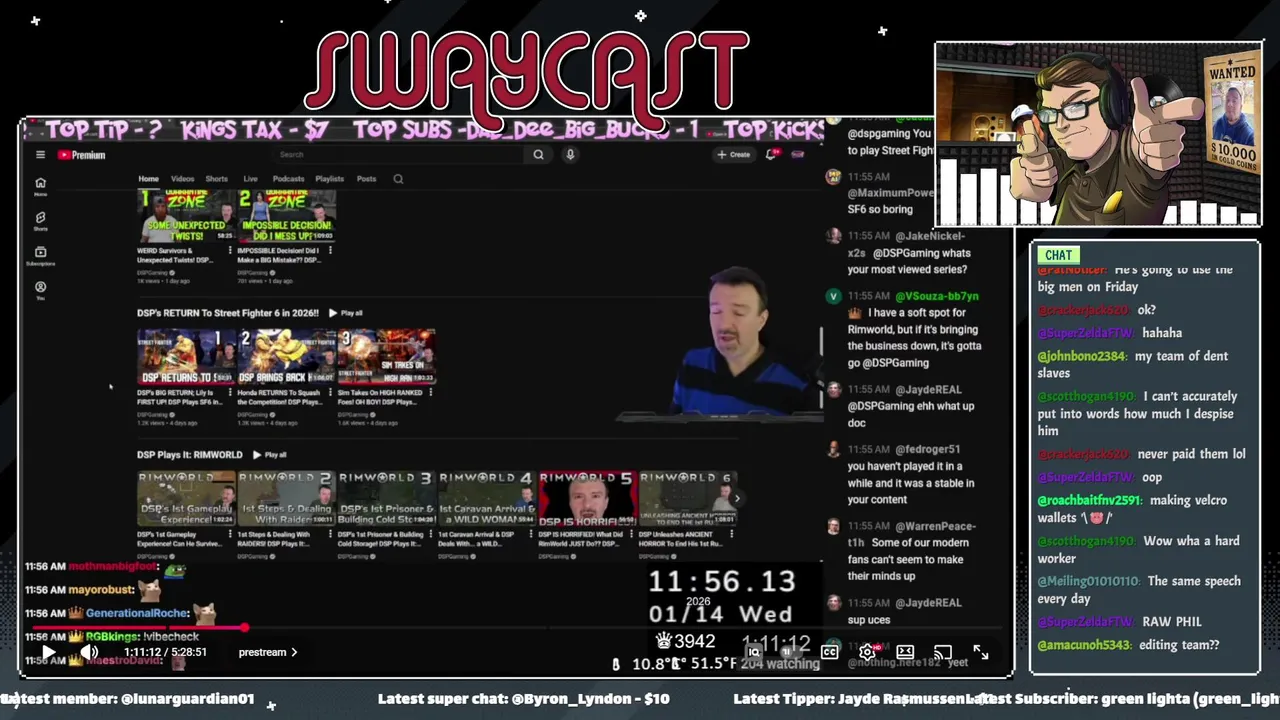This screenshot has height=720, width=1280.
Task: Open three-dot menu for '1st Steps & Dealing' video
Action: 331,536
